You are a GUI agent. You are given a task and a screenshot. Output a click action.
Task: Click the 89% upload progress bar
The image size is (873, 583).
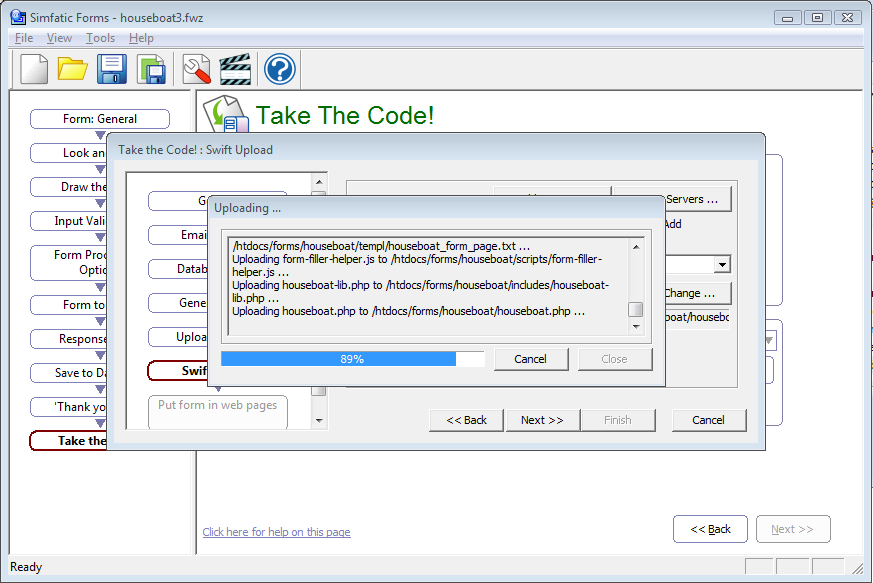click(352, 359)
